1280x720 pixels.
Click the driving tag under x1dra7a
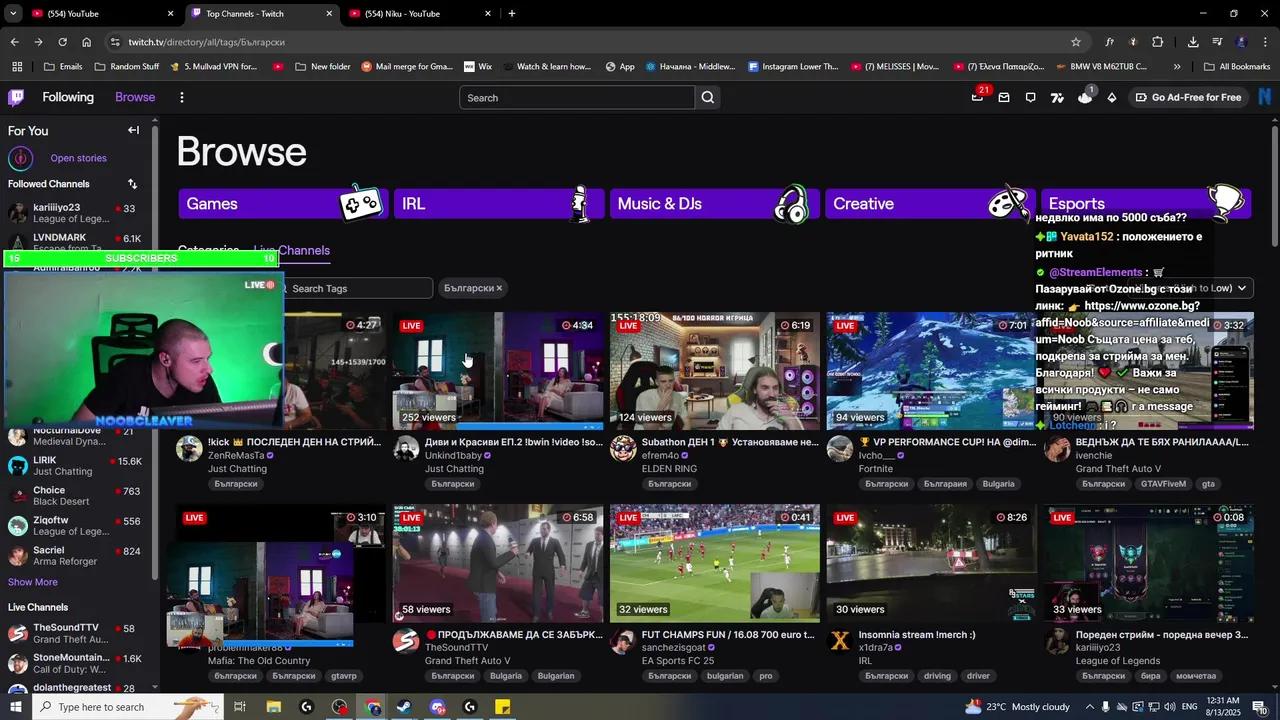pos(937,676)
